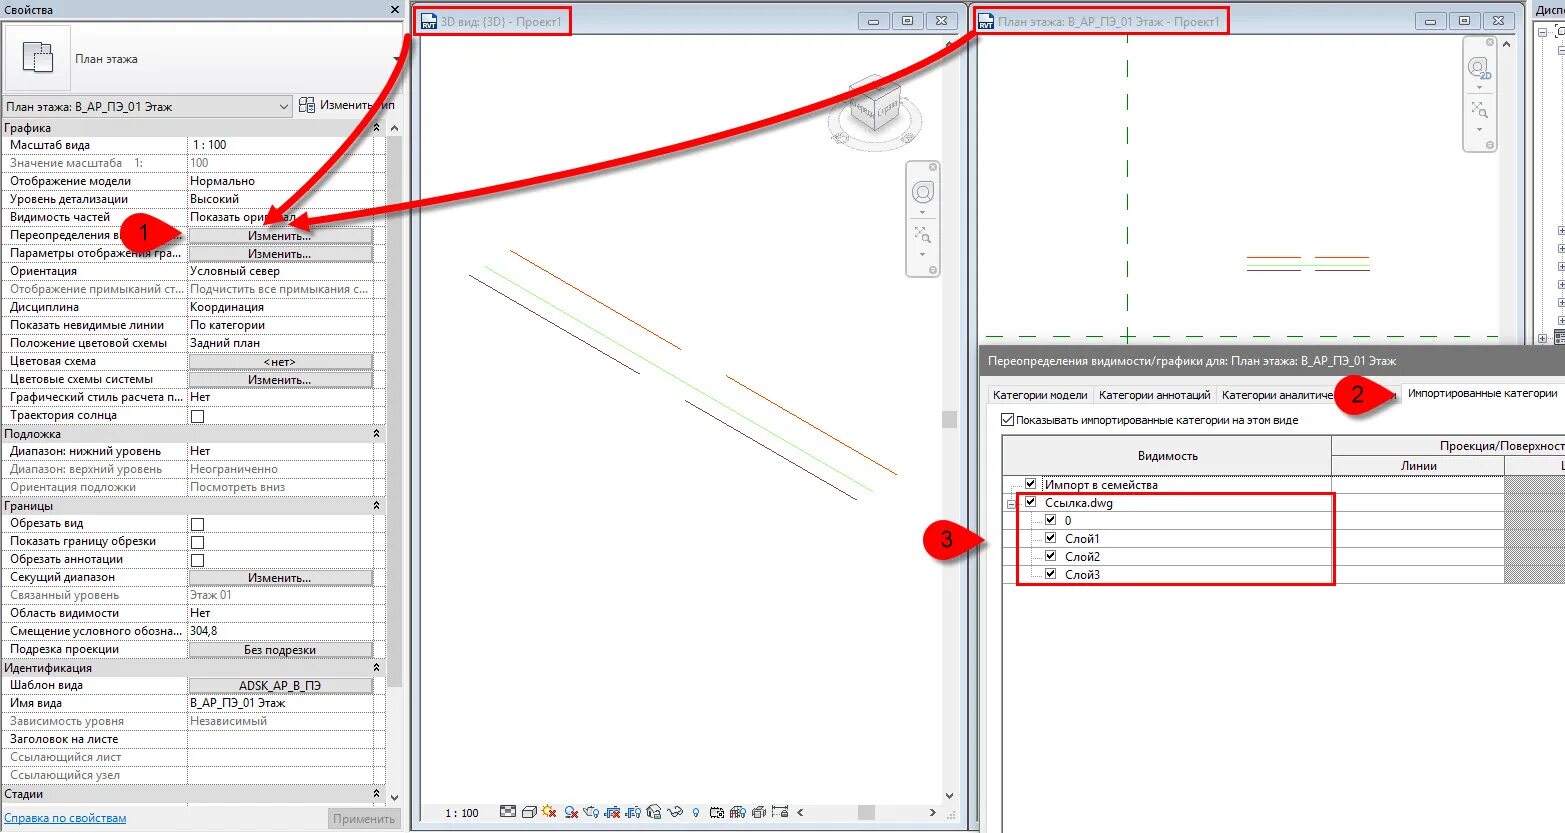Click Изменить for Секущий диапазон
Viewport: 1565px width, 833px height.
280,578
